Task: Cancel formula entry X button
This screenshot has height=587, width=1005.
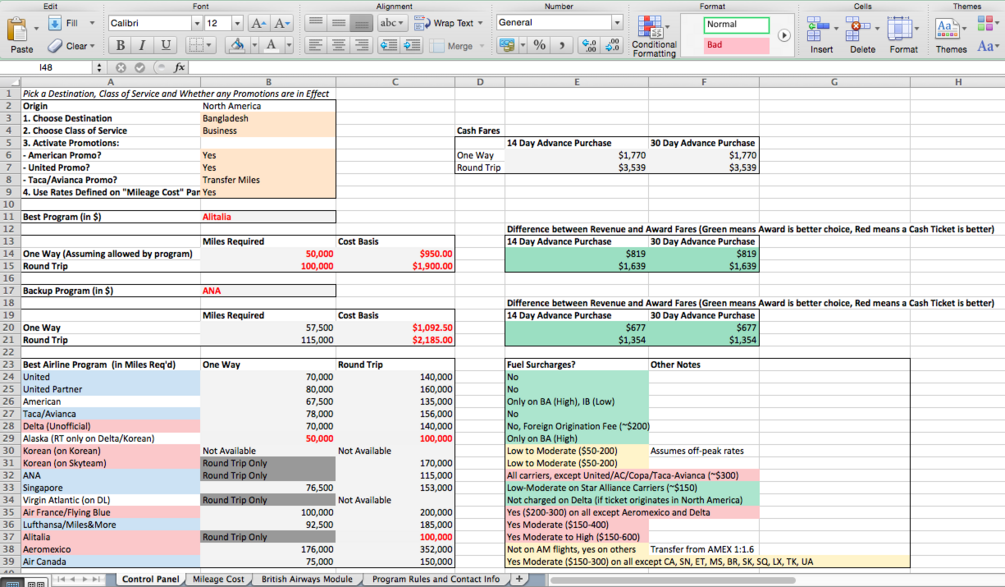Action: (120, 67)
